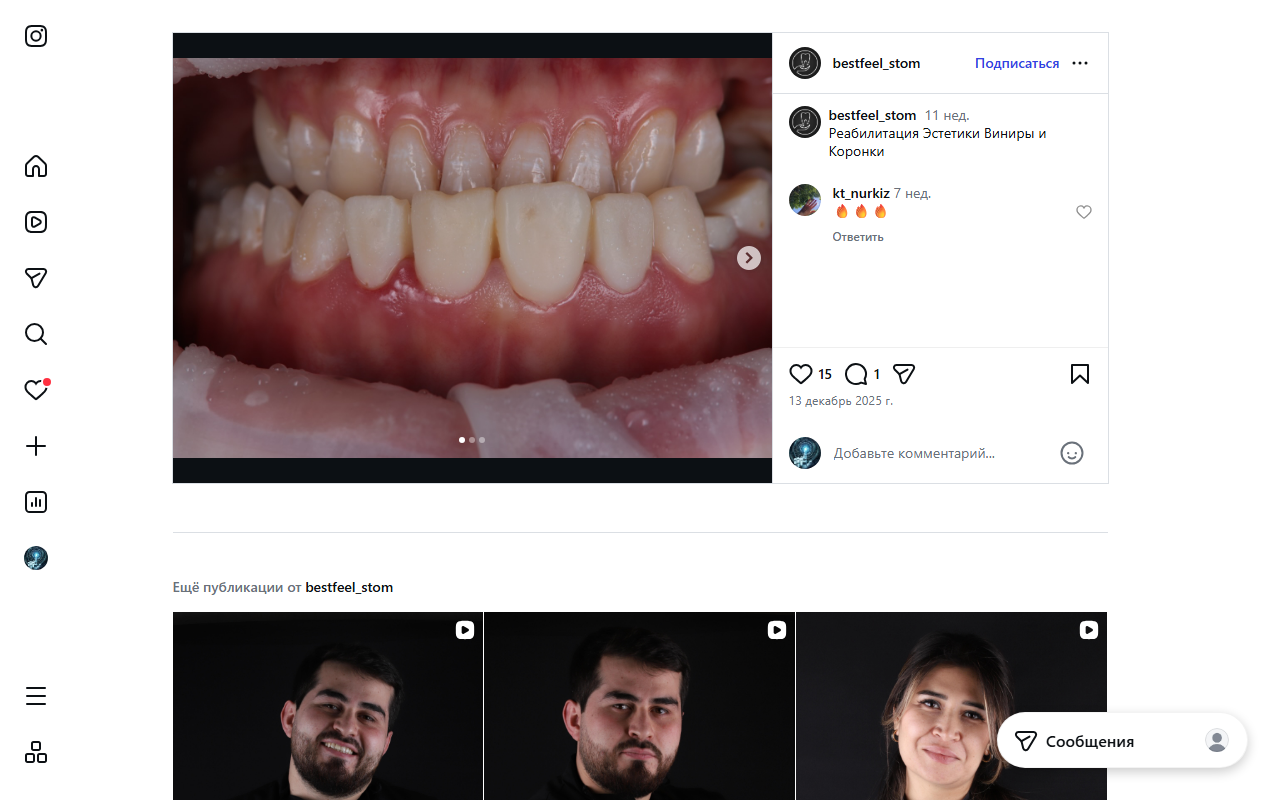The height and width of the screenshot is (800, 1280).
Task: Click the create new post plus icon
Action: (36, 446)
